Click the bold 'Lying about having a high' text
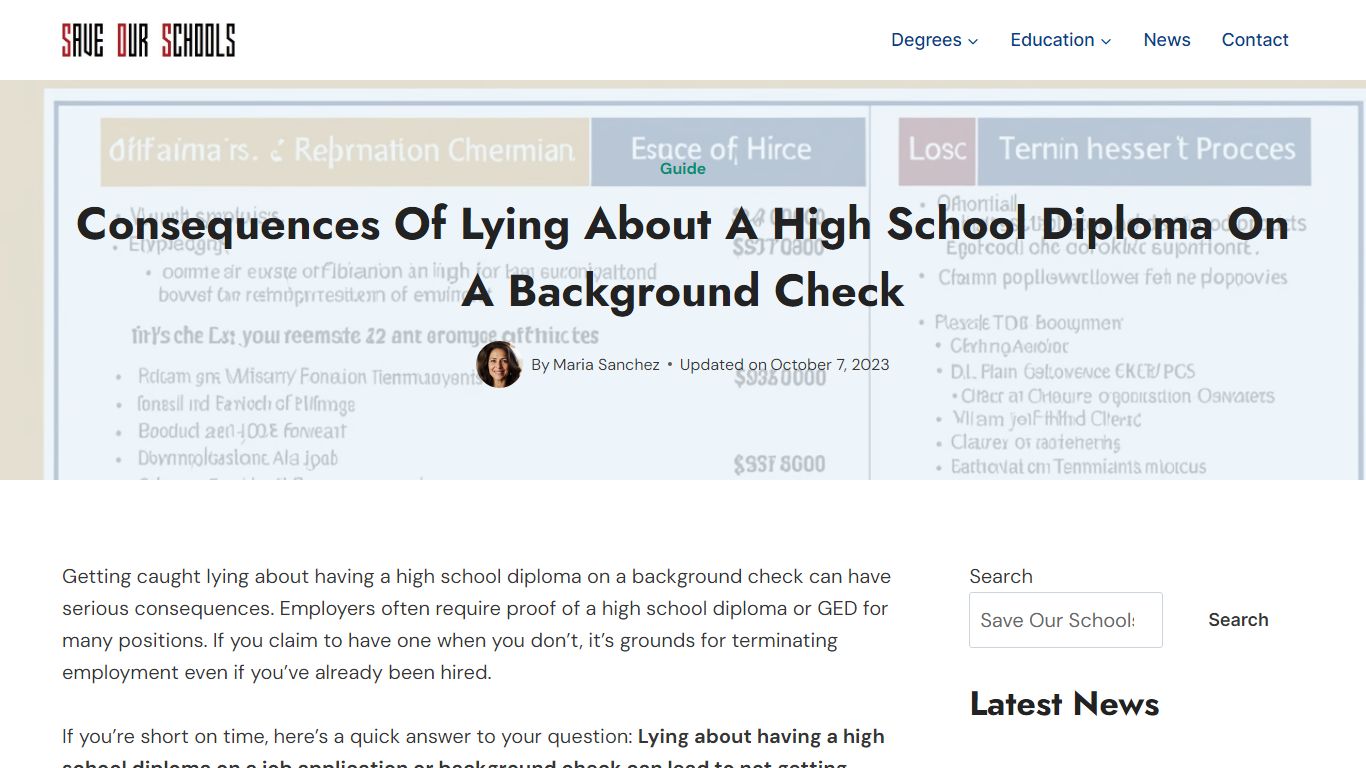The width and height of the screenshot is (1366, 768). click(761, 736)
